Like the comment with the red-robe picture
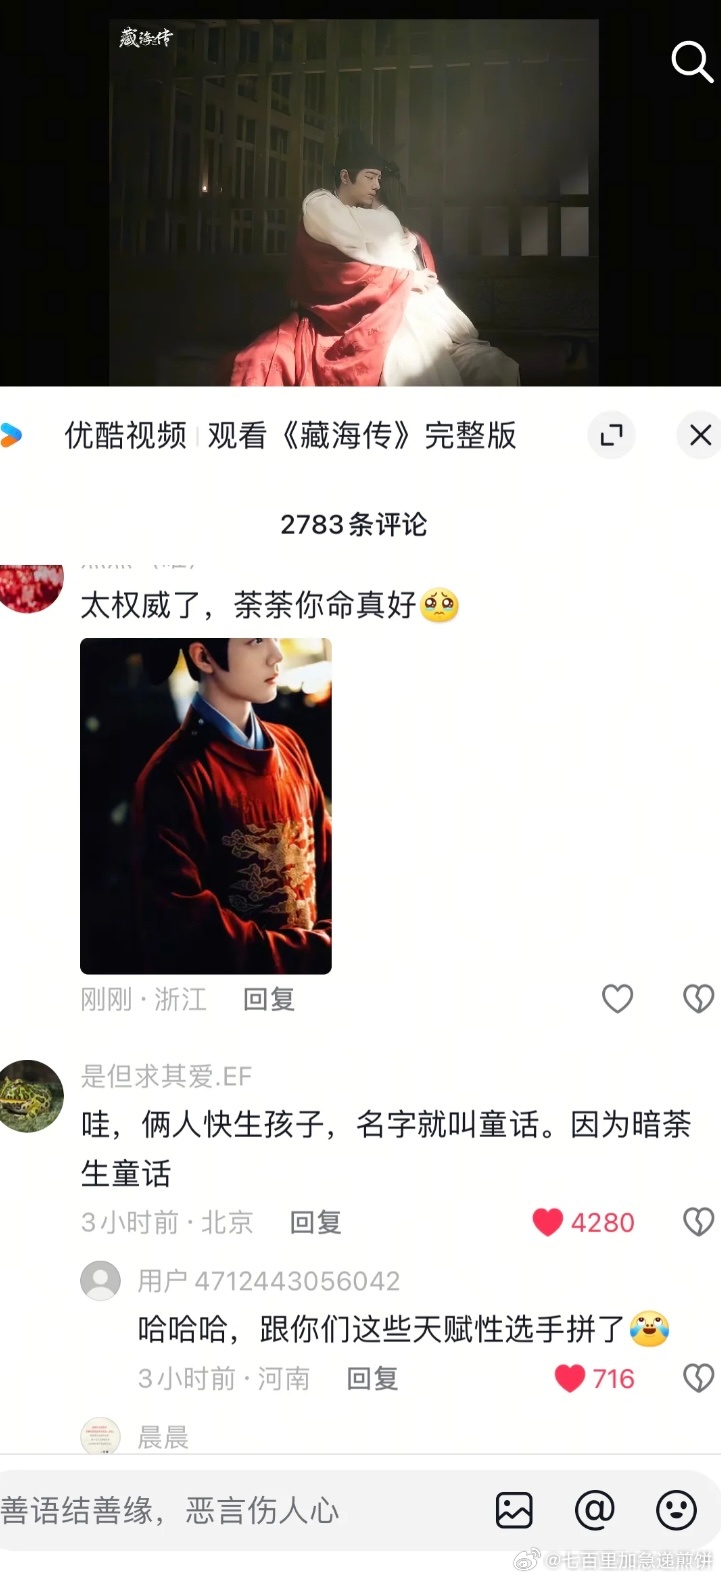Viewport: 721px width, 1579px height. pos(617,998)
